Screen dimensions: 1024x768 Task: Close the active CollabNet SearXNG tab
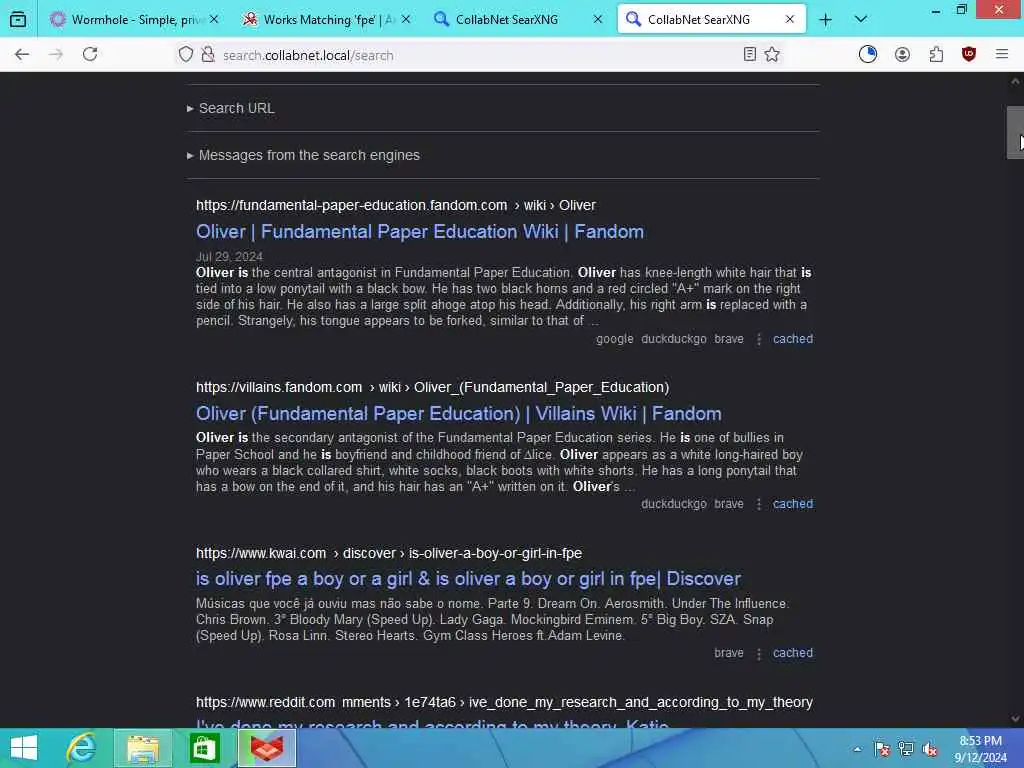(x=790, y=20)
